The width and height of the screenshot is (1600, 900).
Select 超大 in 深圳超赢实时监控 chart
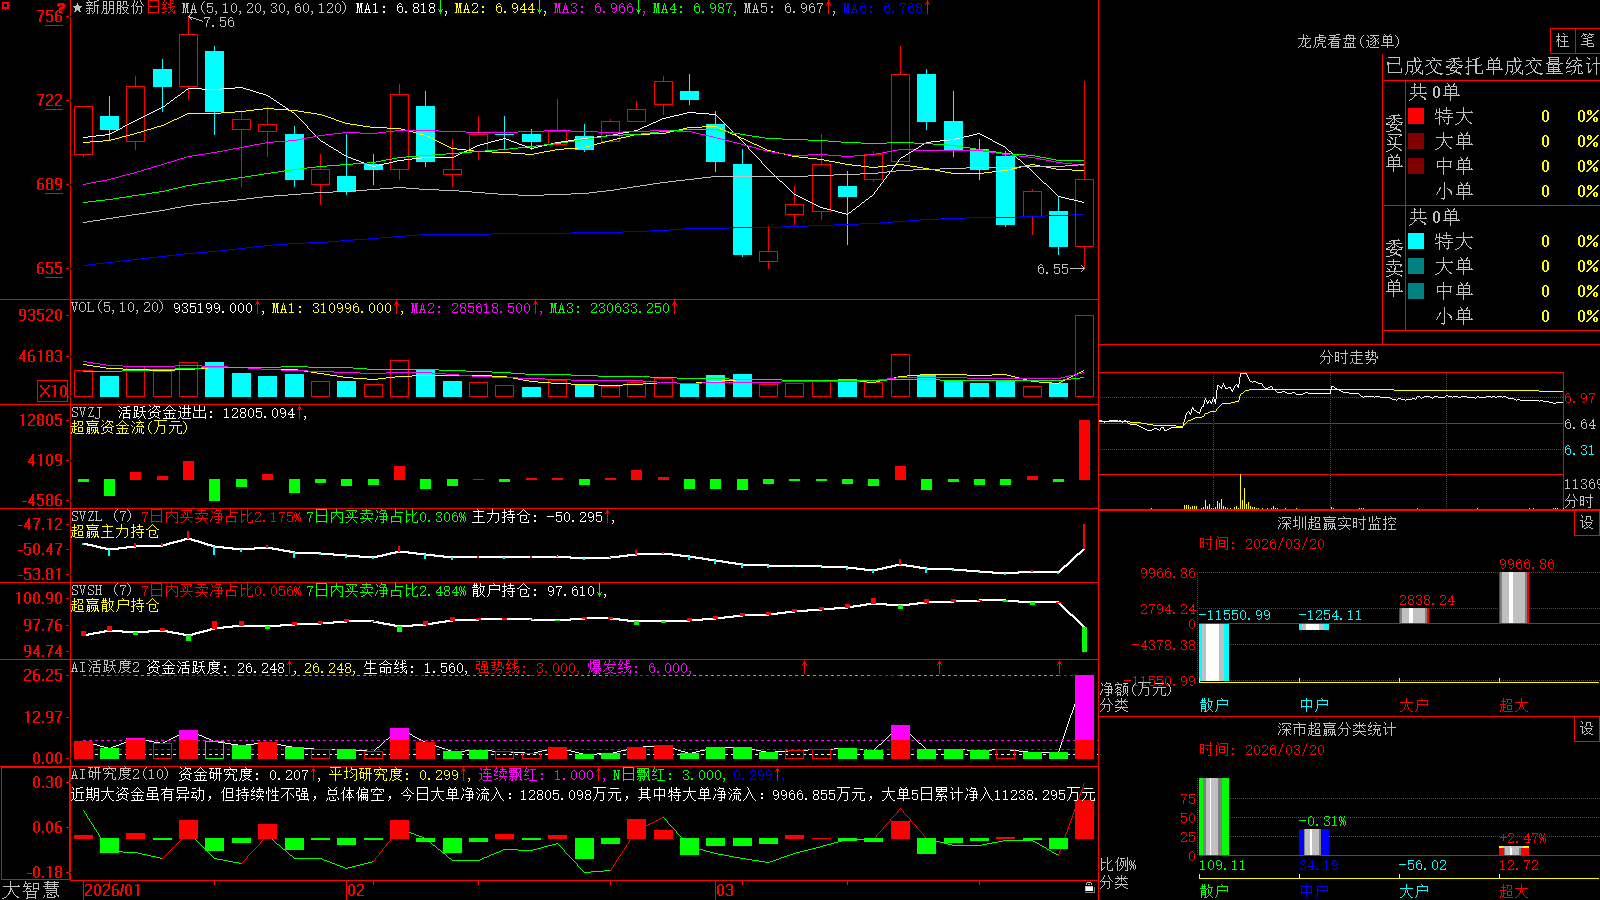pos(1514,705)
